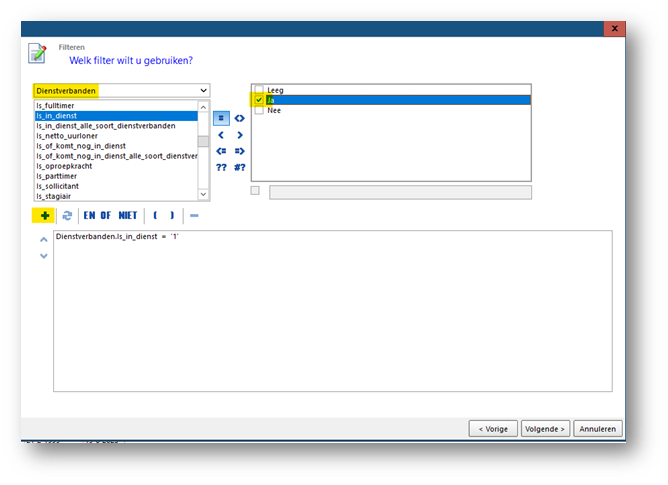Select the not-equal operator icon
Image resolution: width=668 pixels, height=485 pixels.
tap(239, 118)
